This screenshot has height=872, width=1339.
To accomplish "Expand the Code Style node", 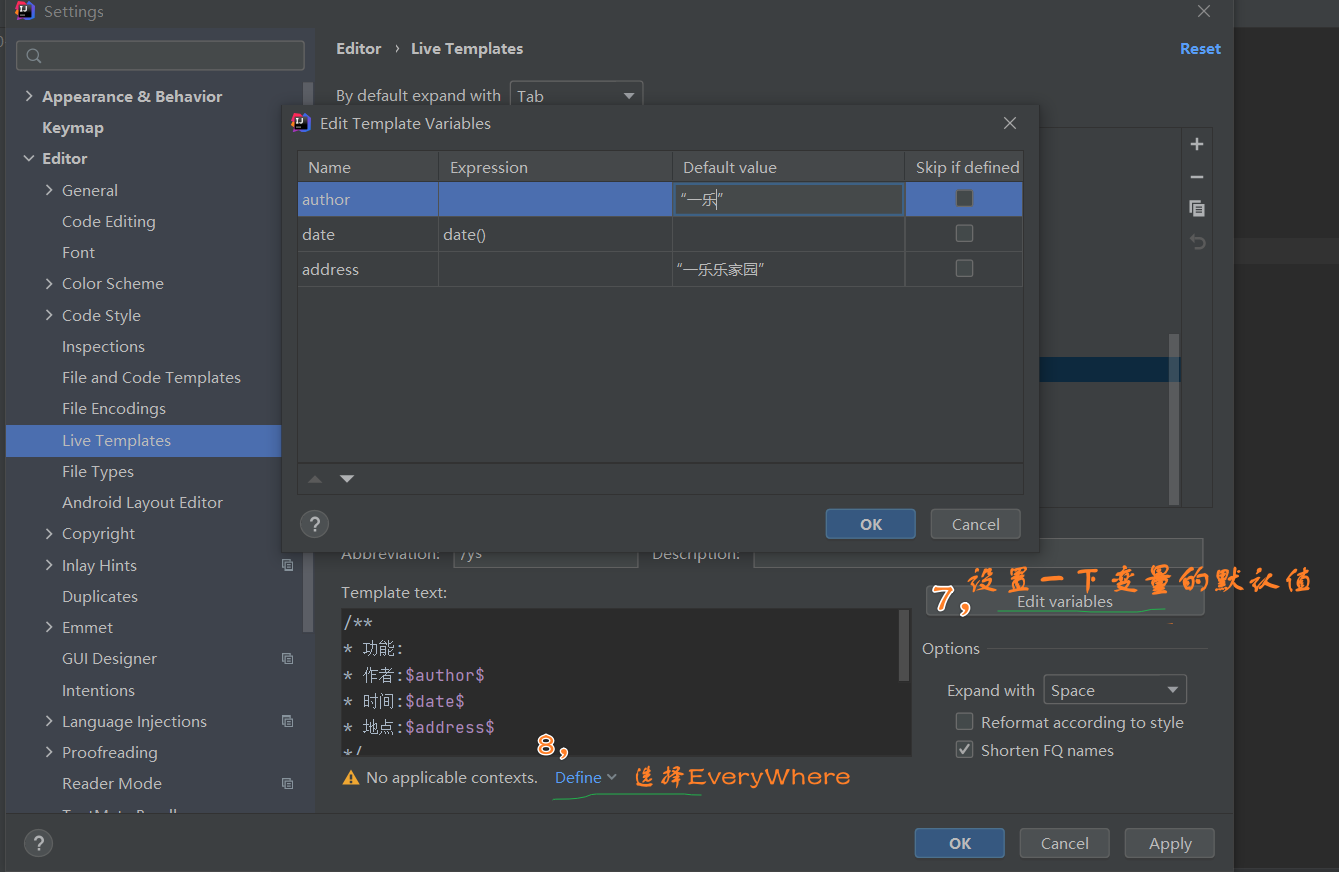I will 49,315.
